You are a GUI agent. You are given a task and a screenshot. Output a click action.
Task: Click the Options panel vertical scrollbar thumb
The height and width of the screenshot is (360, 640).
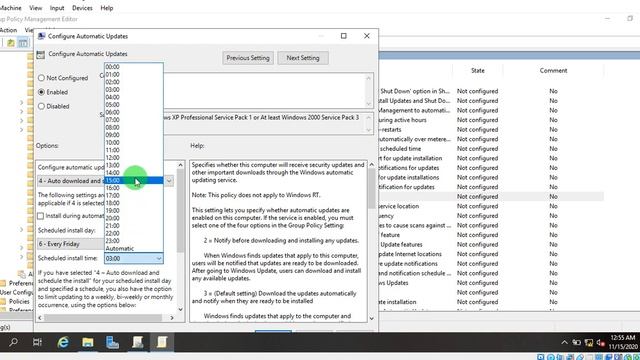coord(180,211)
